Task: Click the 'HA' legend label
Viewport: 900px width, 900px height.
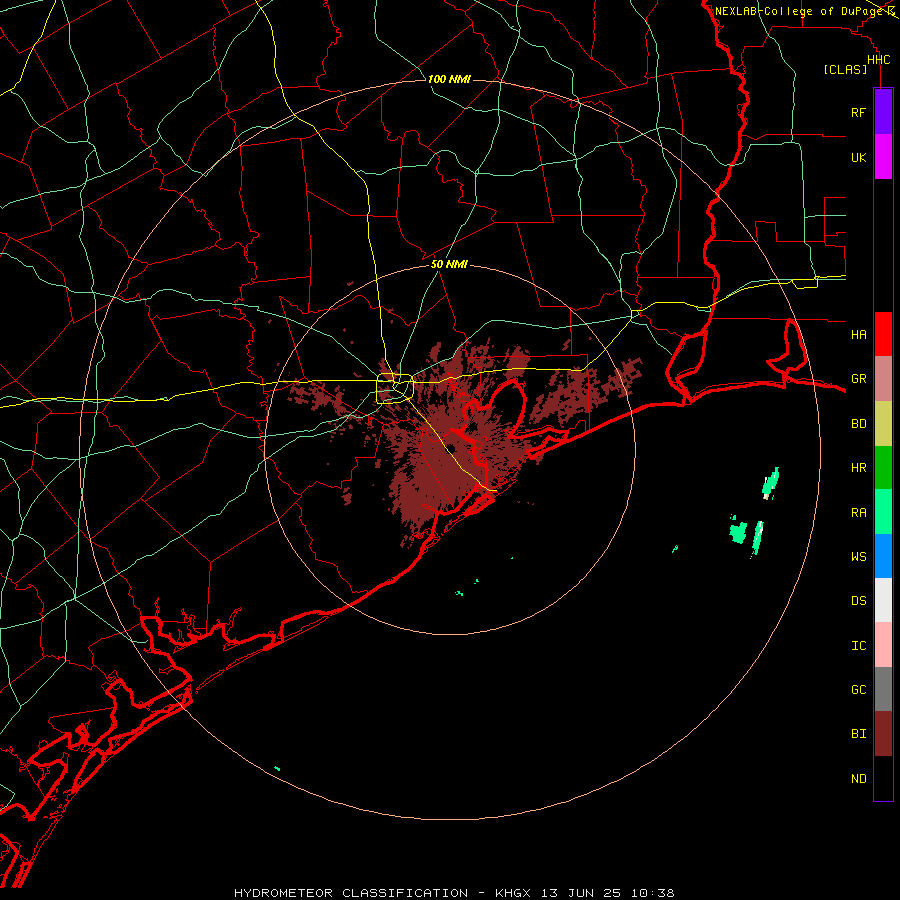Action: click(858, 335)
